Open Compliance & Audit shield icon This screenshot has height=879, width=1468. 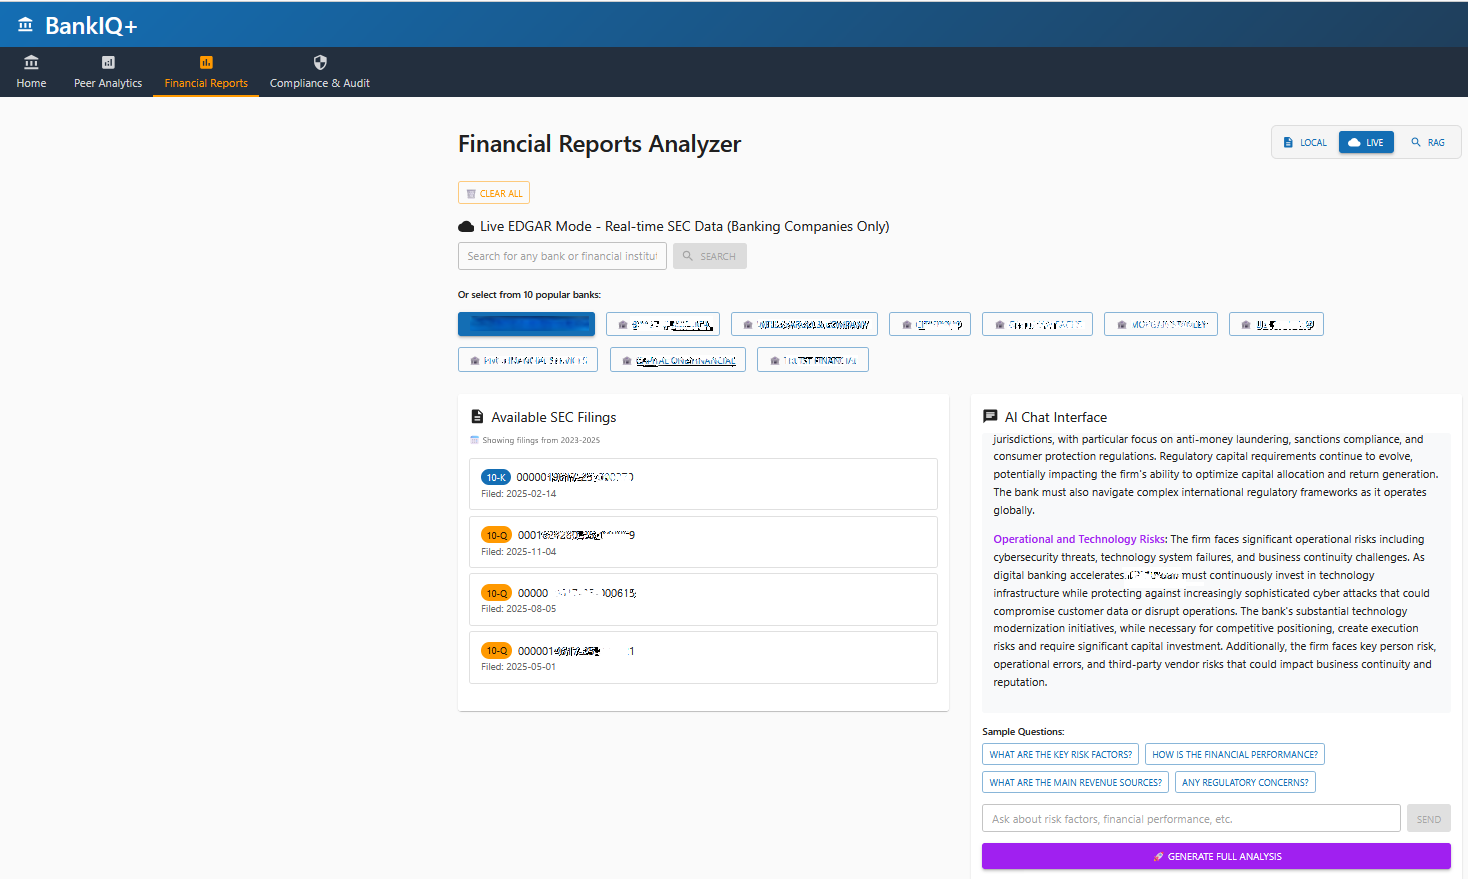[320, 63]
